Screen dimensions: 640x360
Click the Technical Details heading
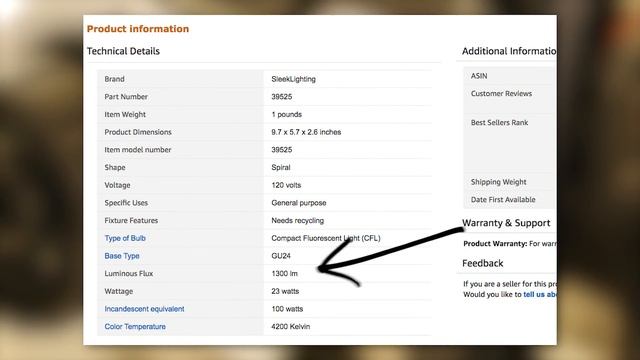point(123,51)
